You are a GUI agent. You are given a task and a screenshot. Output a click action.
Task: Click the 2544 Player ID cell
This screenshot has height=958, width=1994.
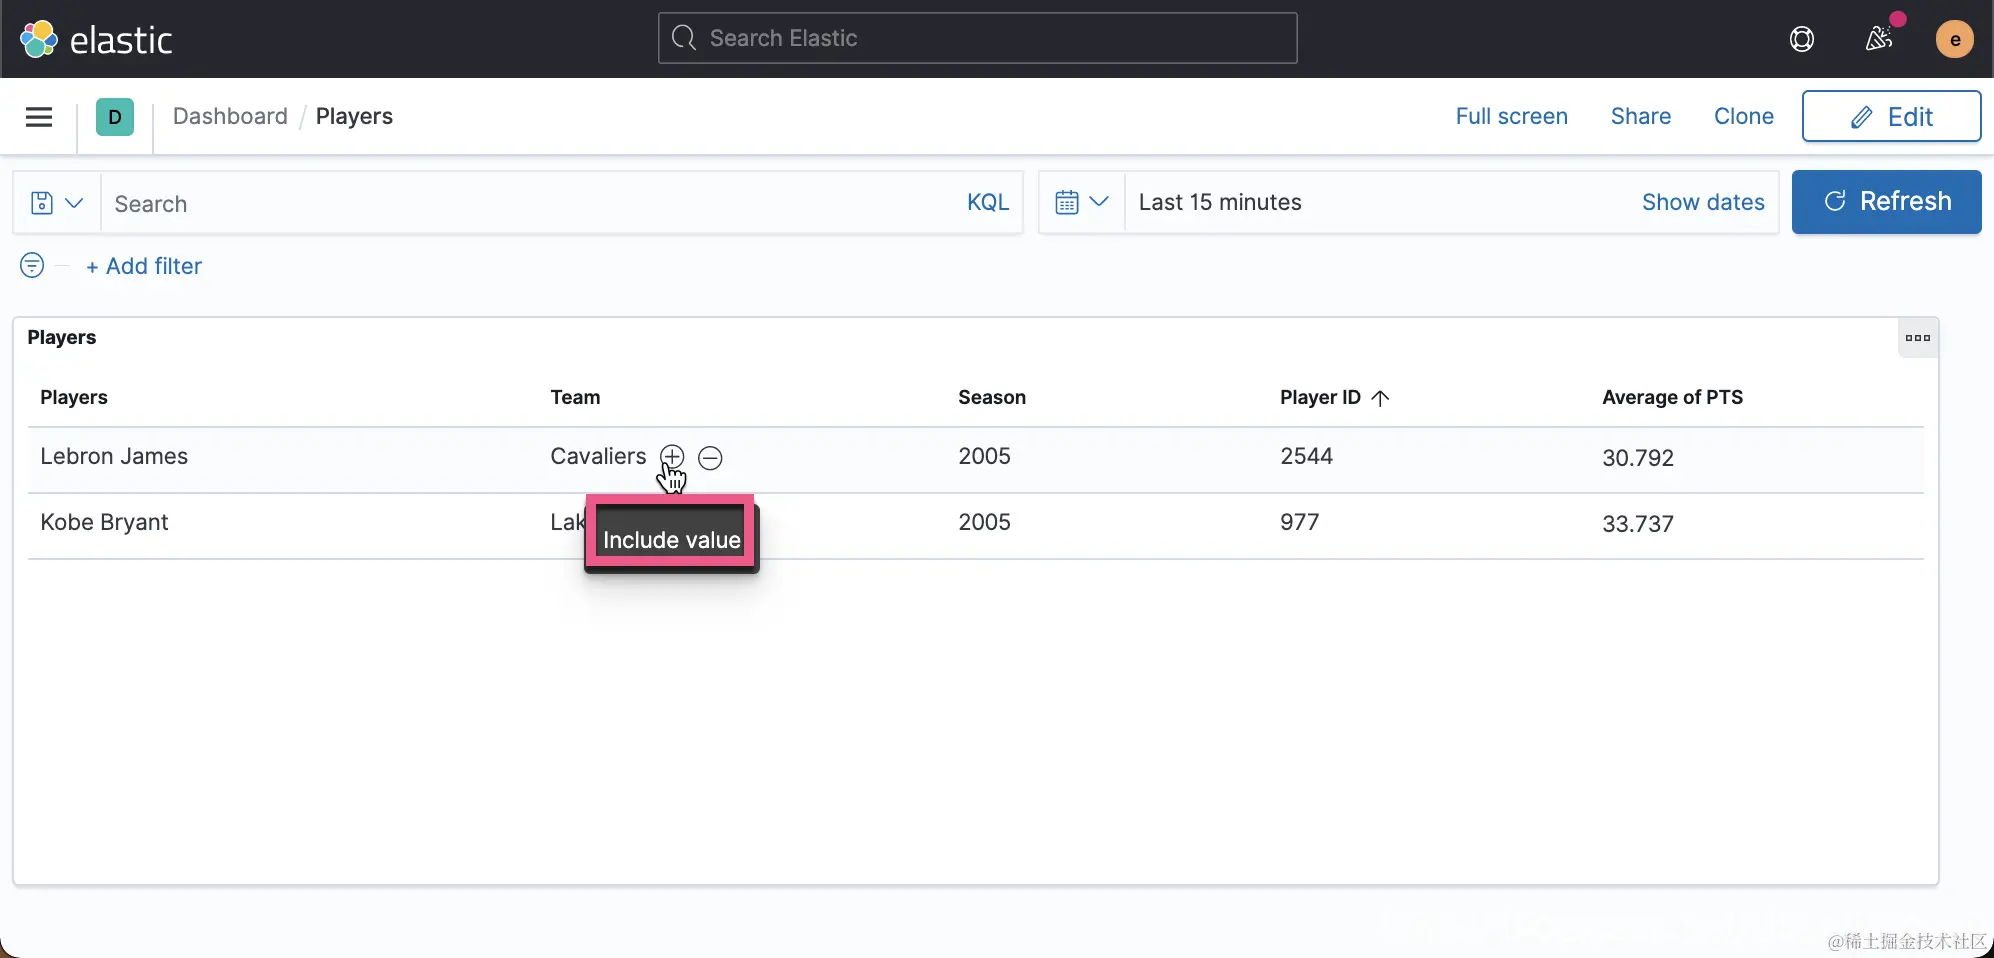click(x=1306, y=456)
